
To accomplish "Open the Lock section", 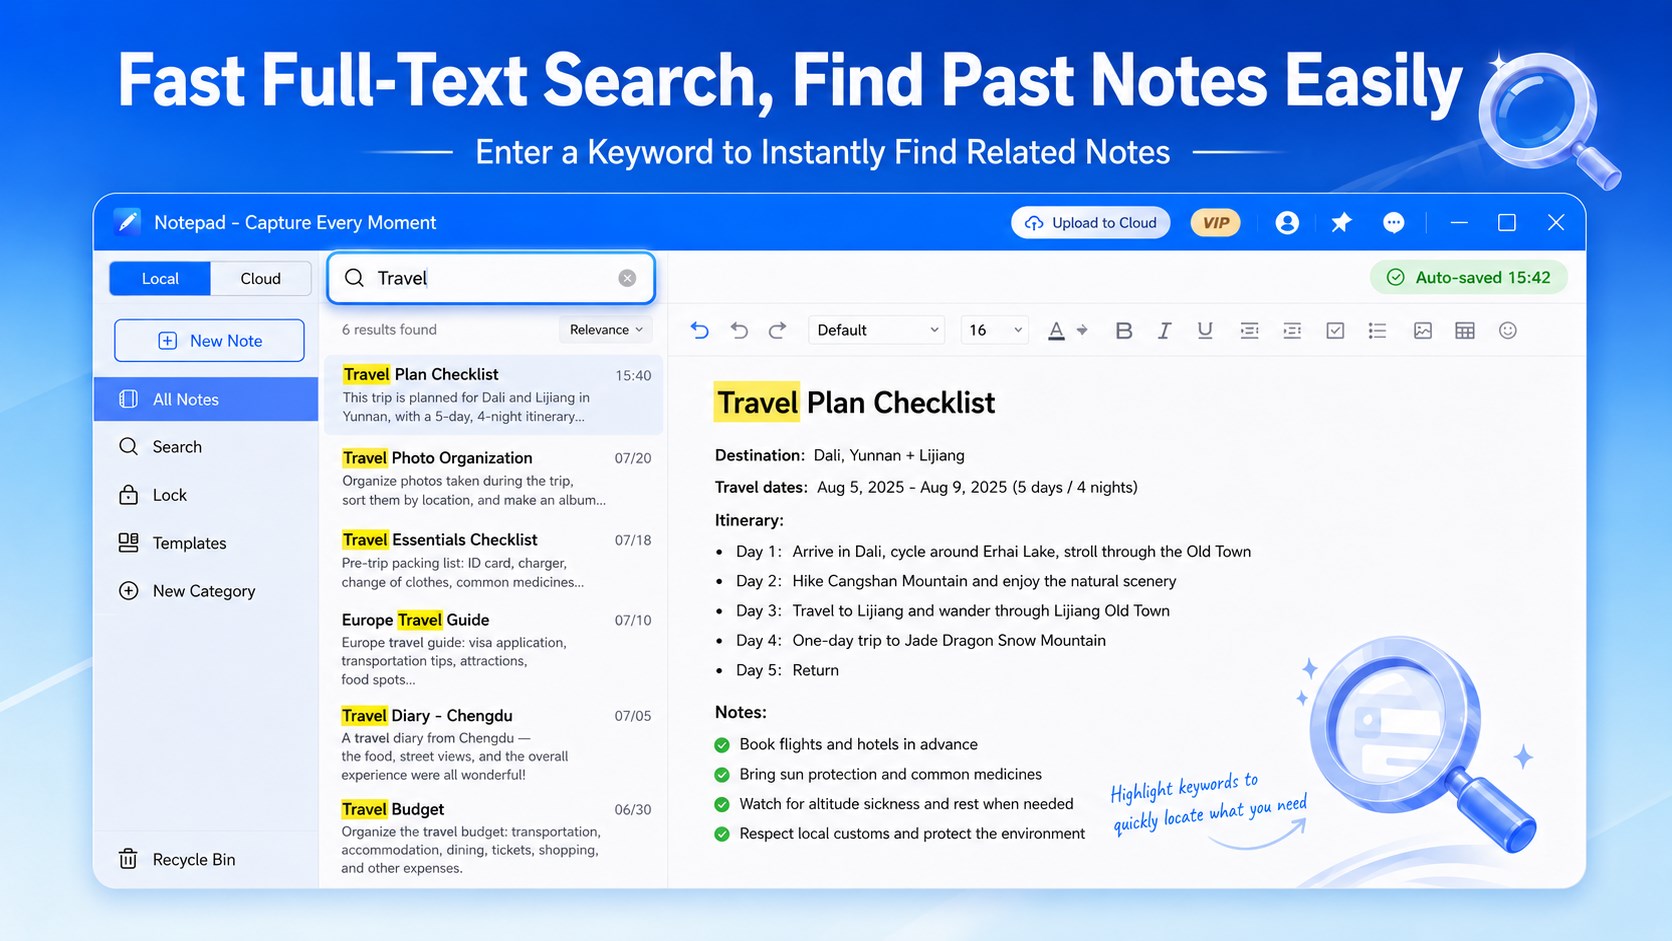I will [206, 495].
